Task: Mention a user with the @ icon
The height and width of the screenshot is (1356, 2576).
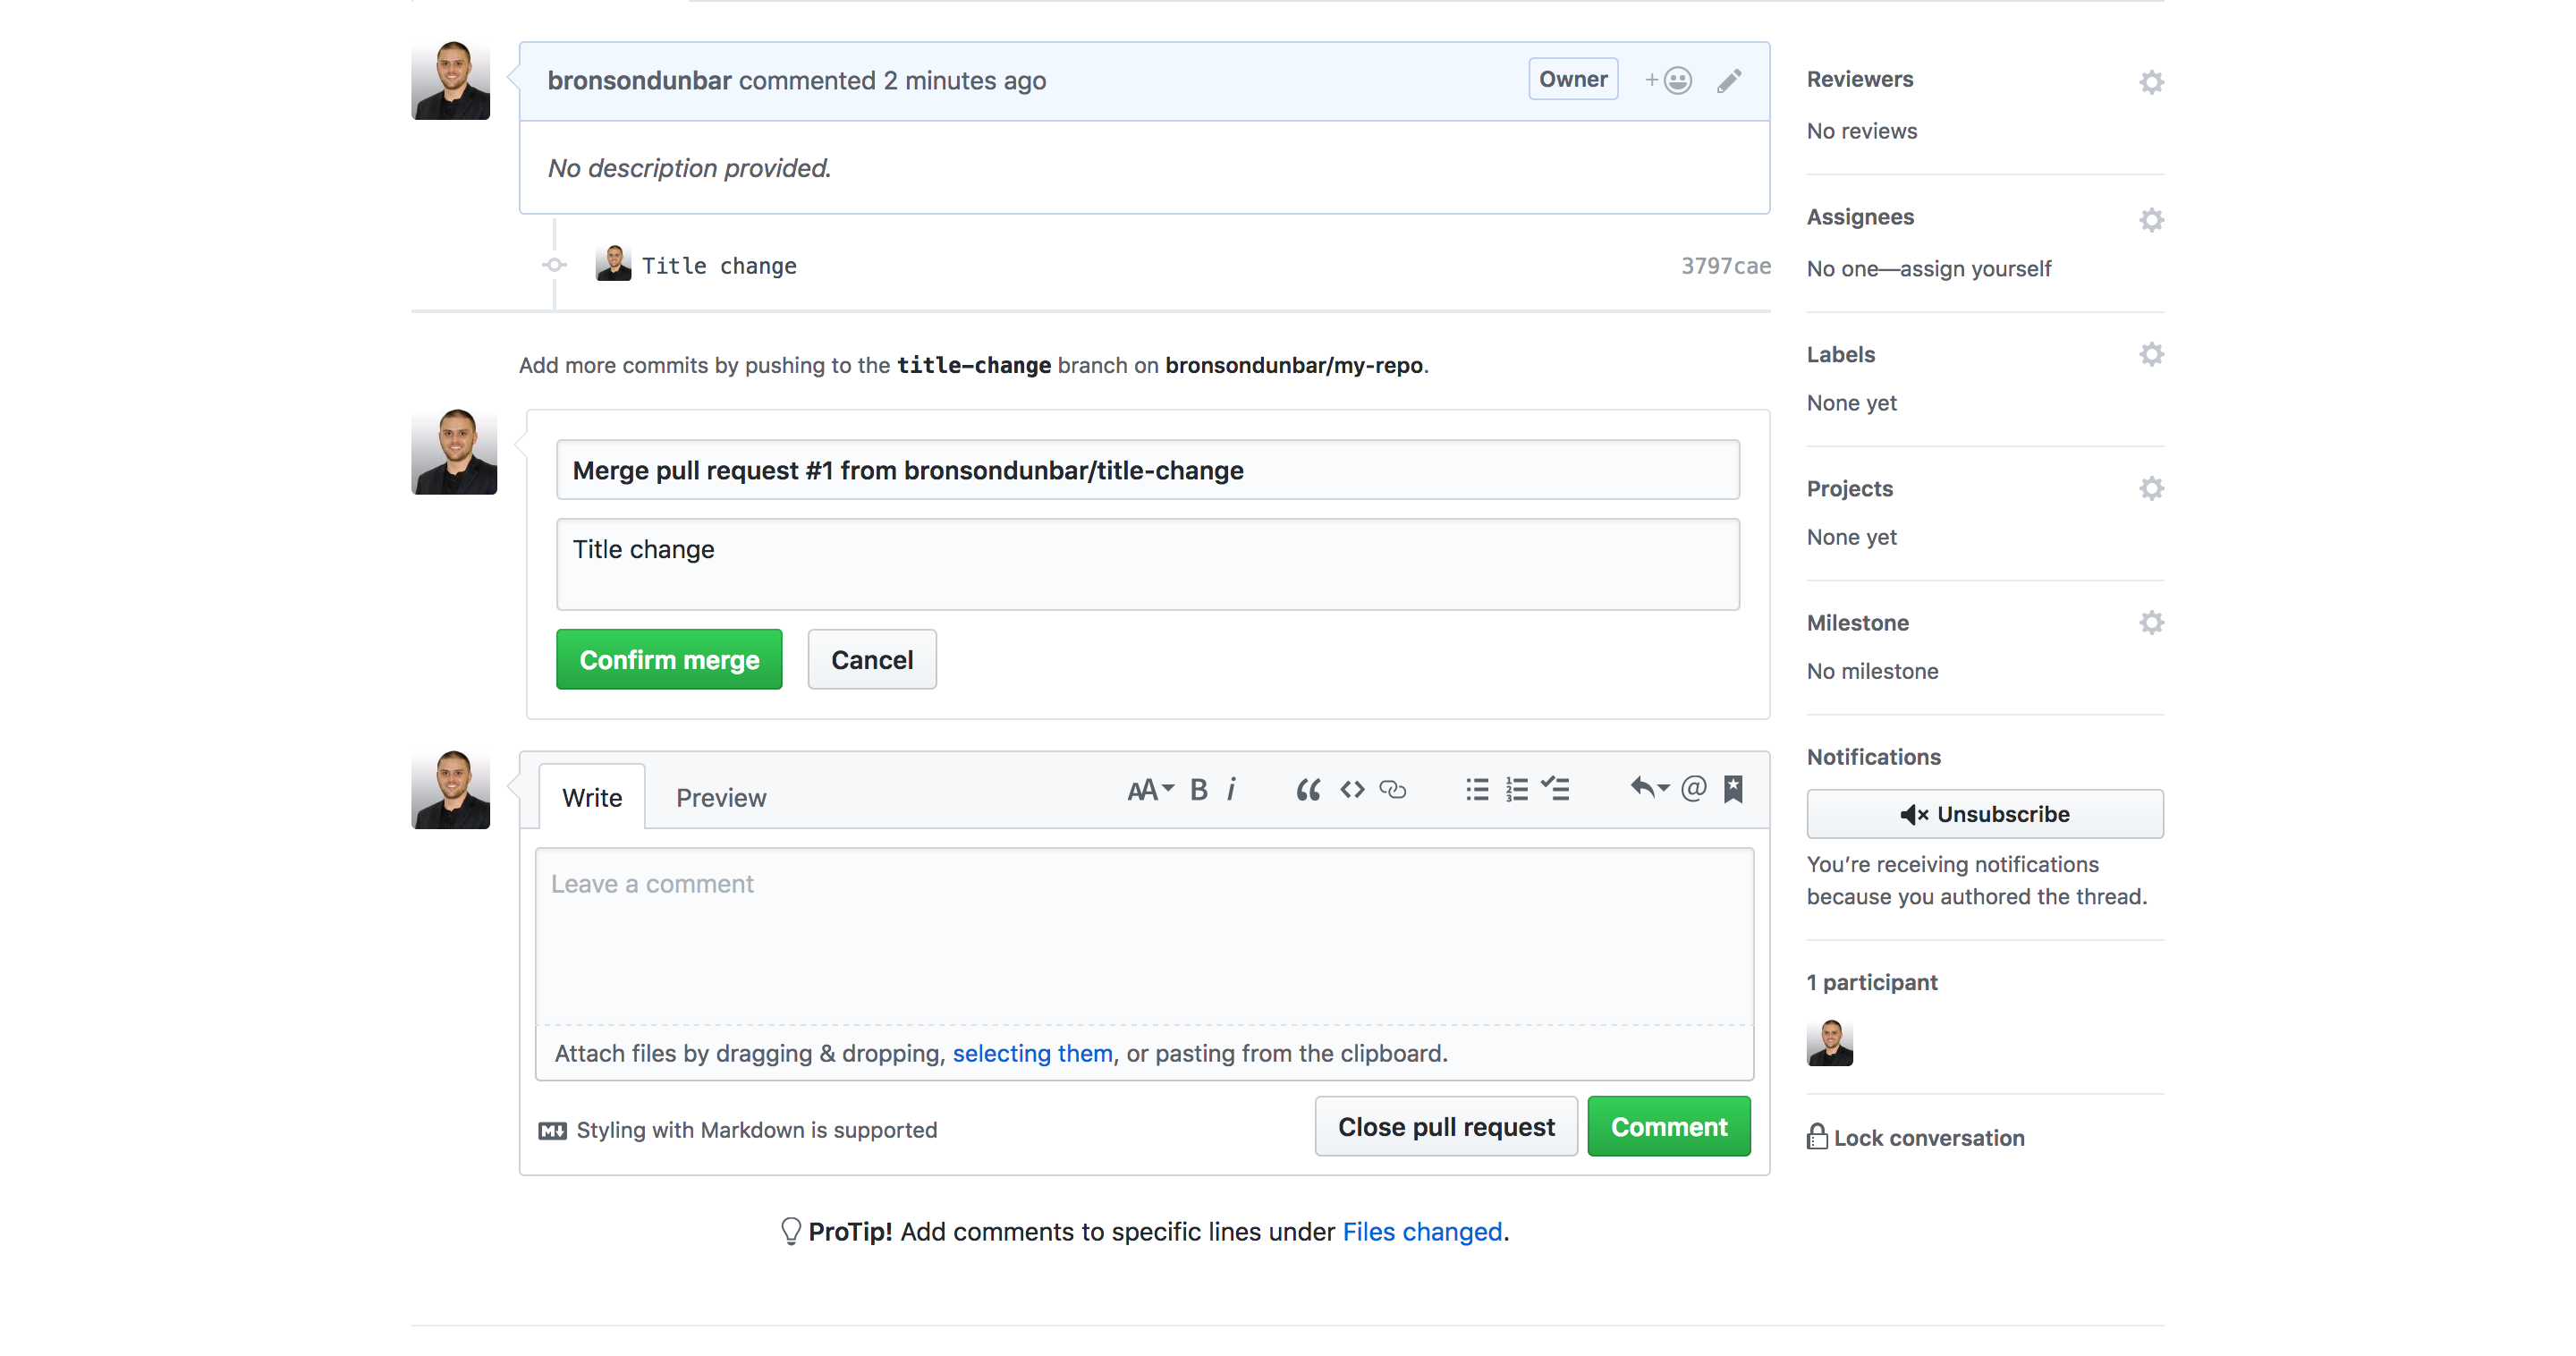Action: [x=1693, y=790]
